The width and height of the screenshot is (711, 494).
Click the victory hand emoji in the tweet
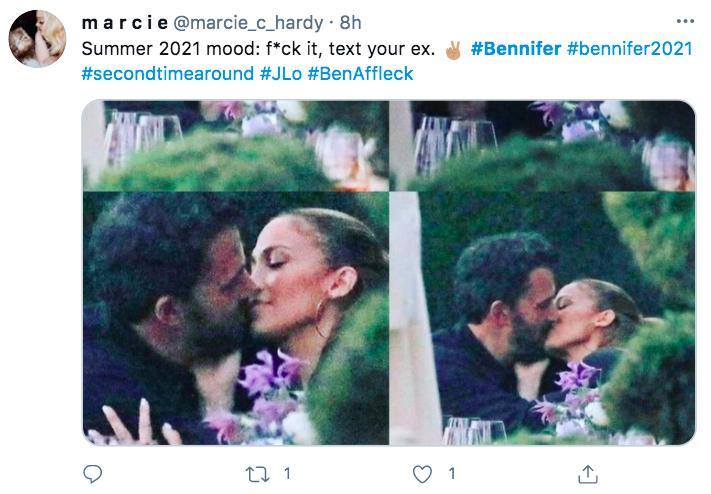point(452,48)
